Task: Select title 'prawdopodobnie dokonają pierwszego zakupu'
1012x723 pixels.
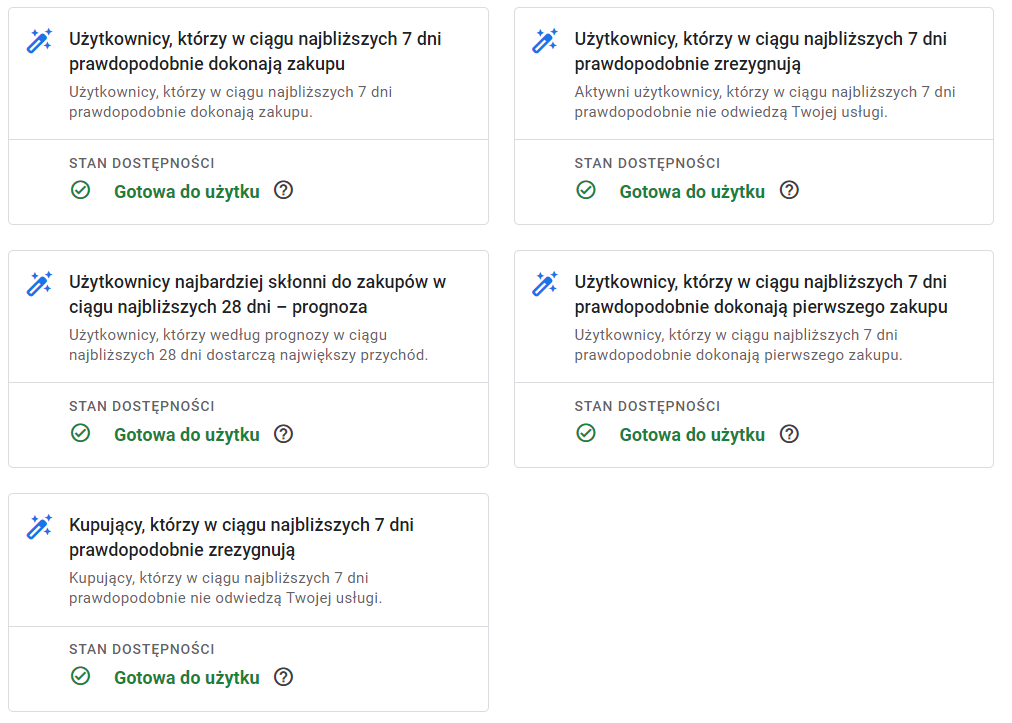Action: [761, 294]
